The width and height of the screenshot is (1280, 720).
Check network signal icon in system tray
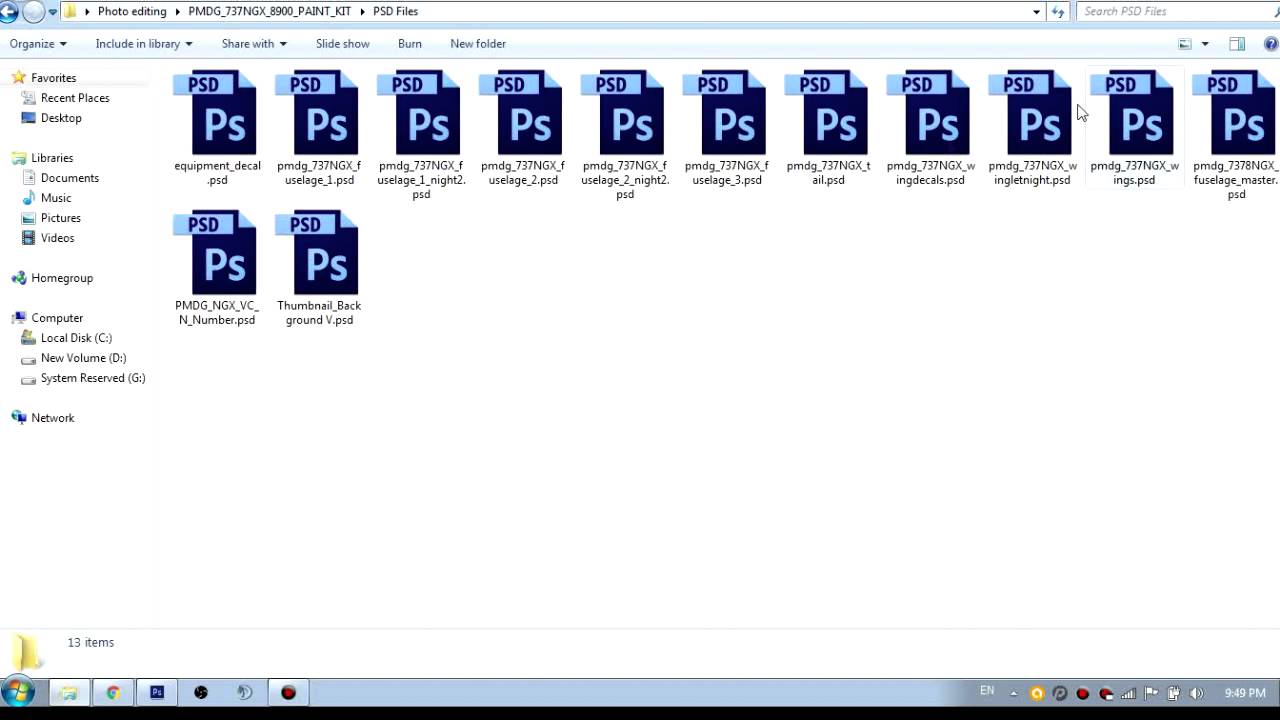click(1128, 693)
